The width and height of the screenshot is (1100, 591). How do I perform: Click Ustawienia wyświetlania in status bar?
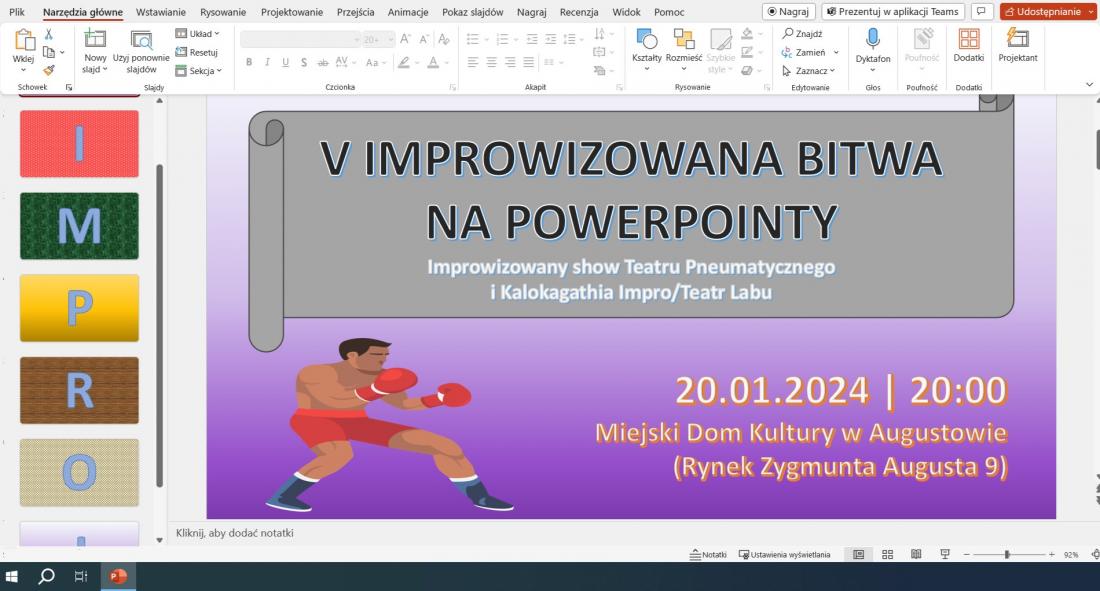(784, 555)
